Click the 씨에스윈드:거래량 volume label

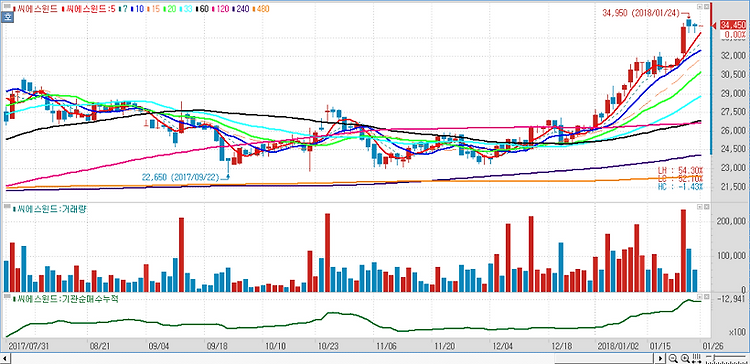[x=50, y=209]
